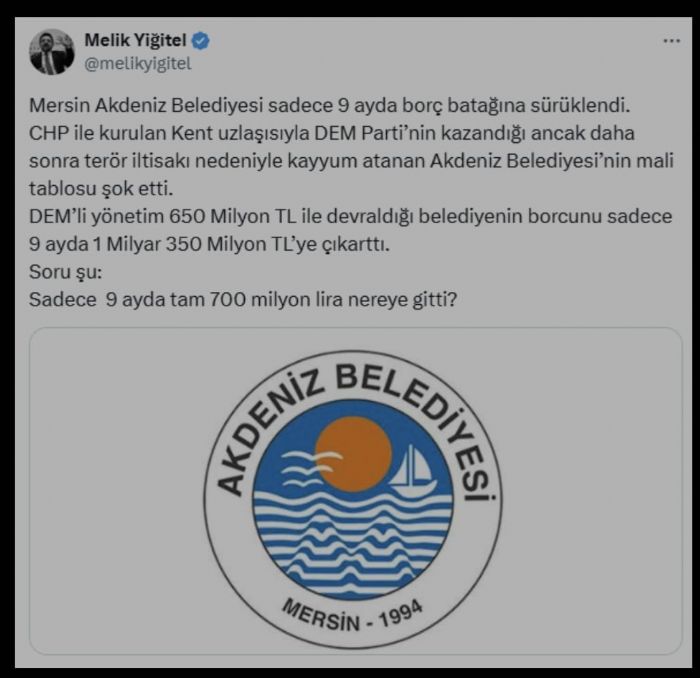Click the blue waves in the emblem
This screenshot has height=678, width=700.
click(x=352, y=542)
